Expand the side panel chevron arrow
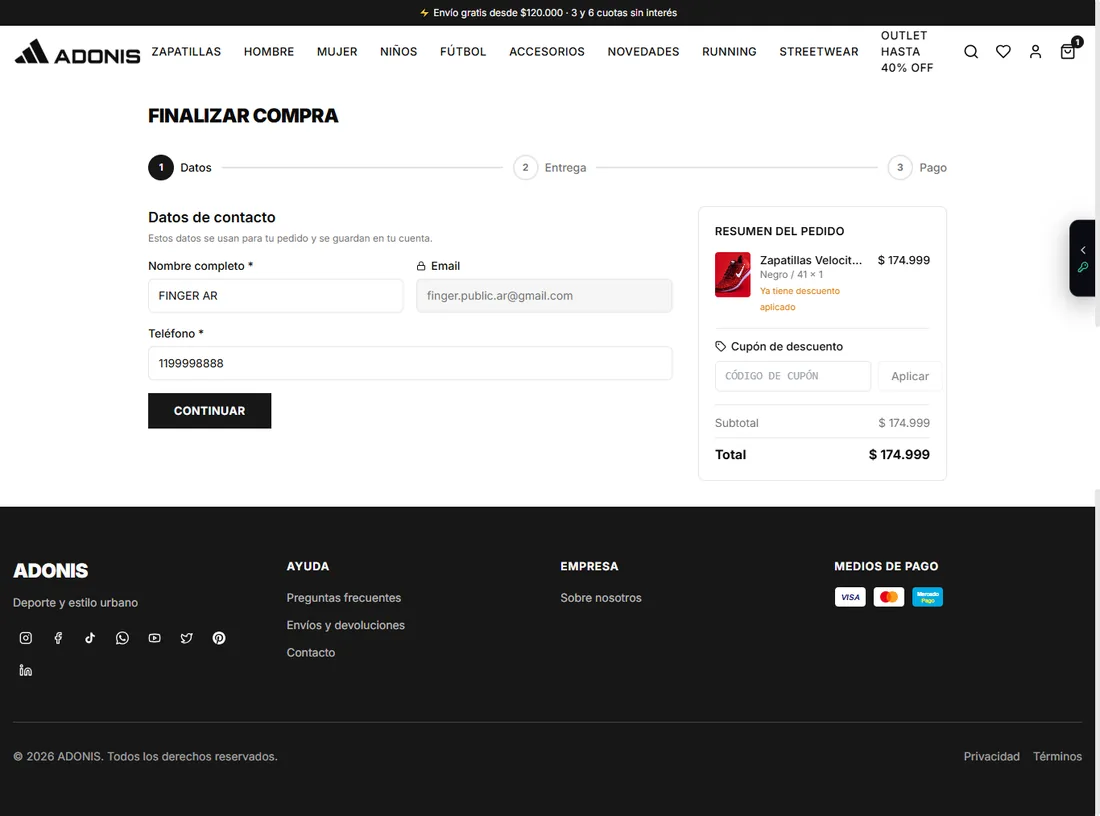1100x816 pixels. click(1082, 250)
